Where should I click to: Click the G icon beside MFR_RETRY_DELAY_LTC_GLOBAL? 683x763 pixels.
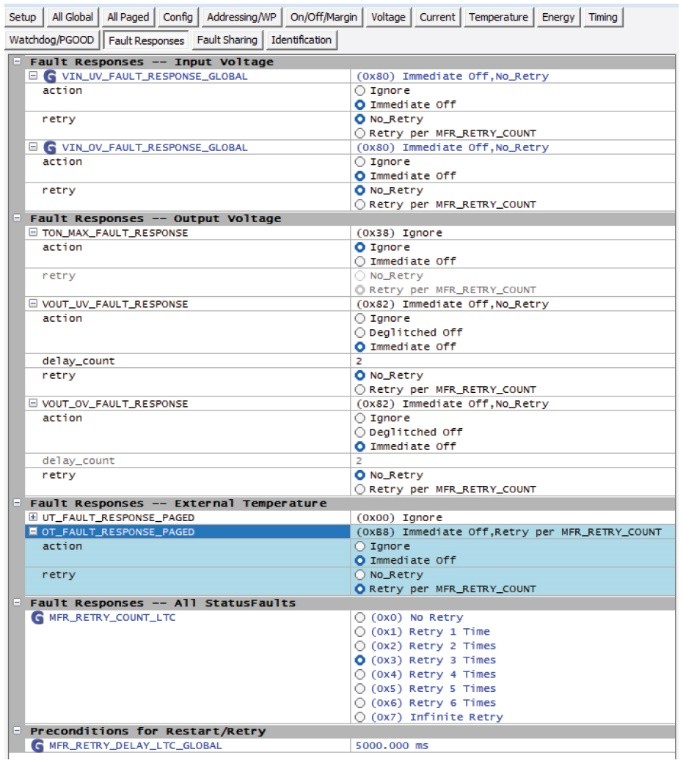click(x=38, y=746)
